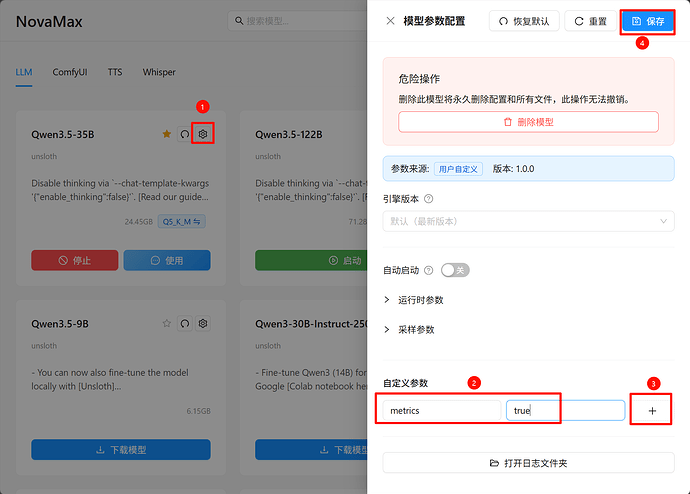Click help icon next to 引擎版本
This screenshot has width=690, height=494.
(x=428, y=199)
